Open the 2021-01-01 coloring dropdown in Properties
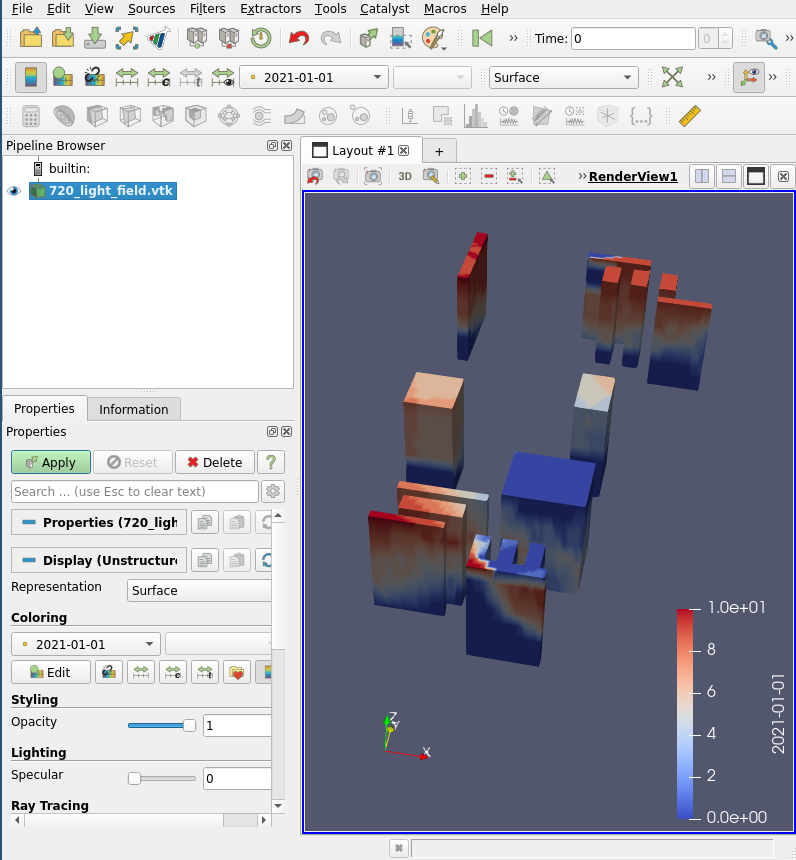The height and width of the screenshot is (860, 796). tap(85, 644)
